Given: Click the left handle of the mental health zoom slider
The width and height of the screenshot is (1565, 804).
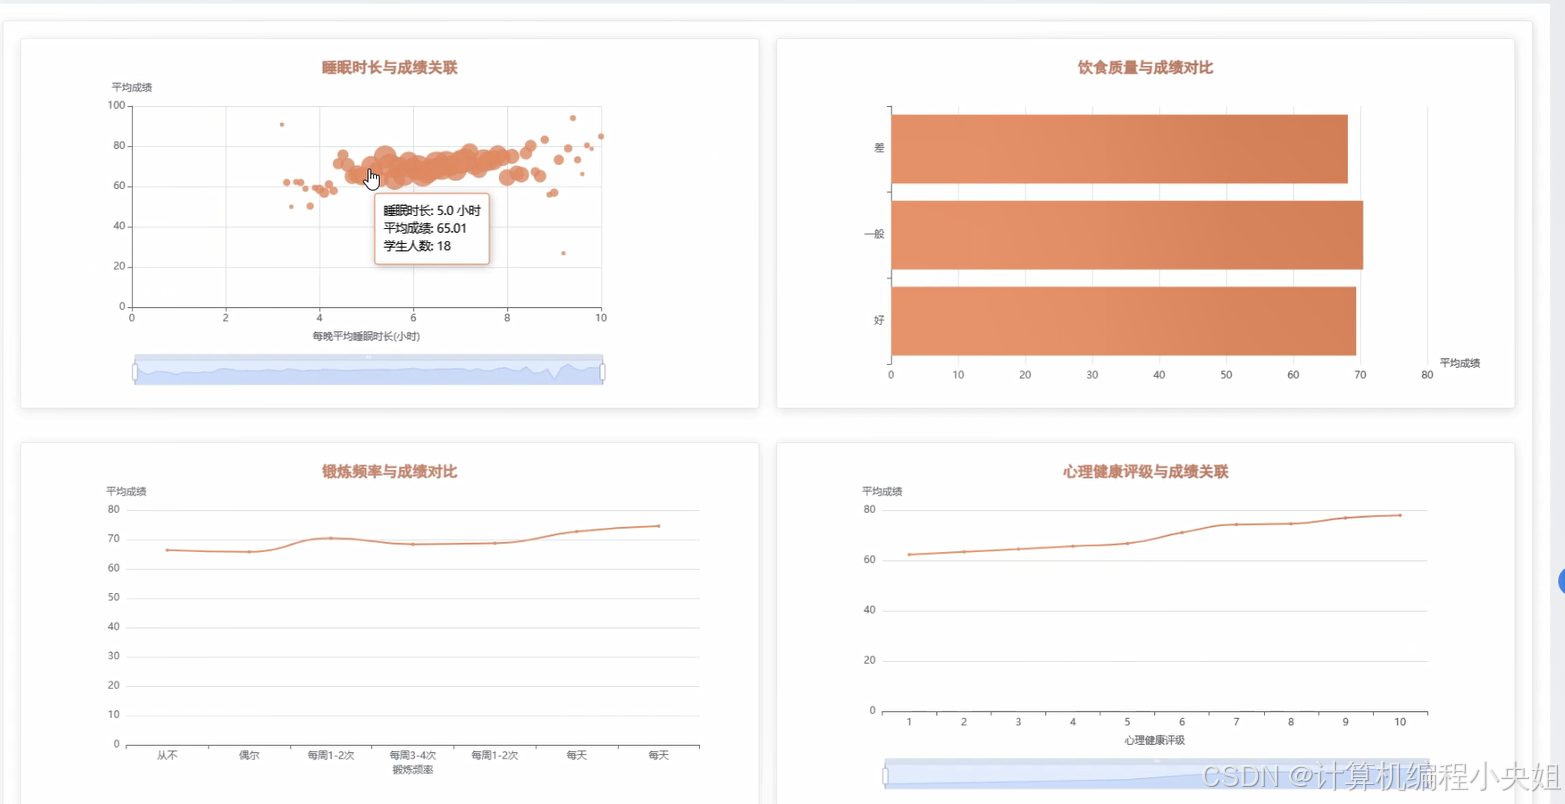Looking at the screenshot, I should click(x=885, y=776).
